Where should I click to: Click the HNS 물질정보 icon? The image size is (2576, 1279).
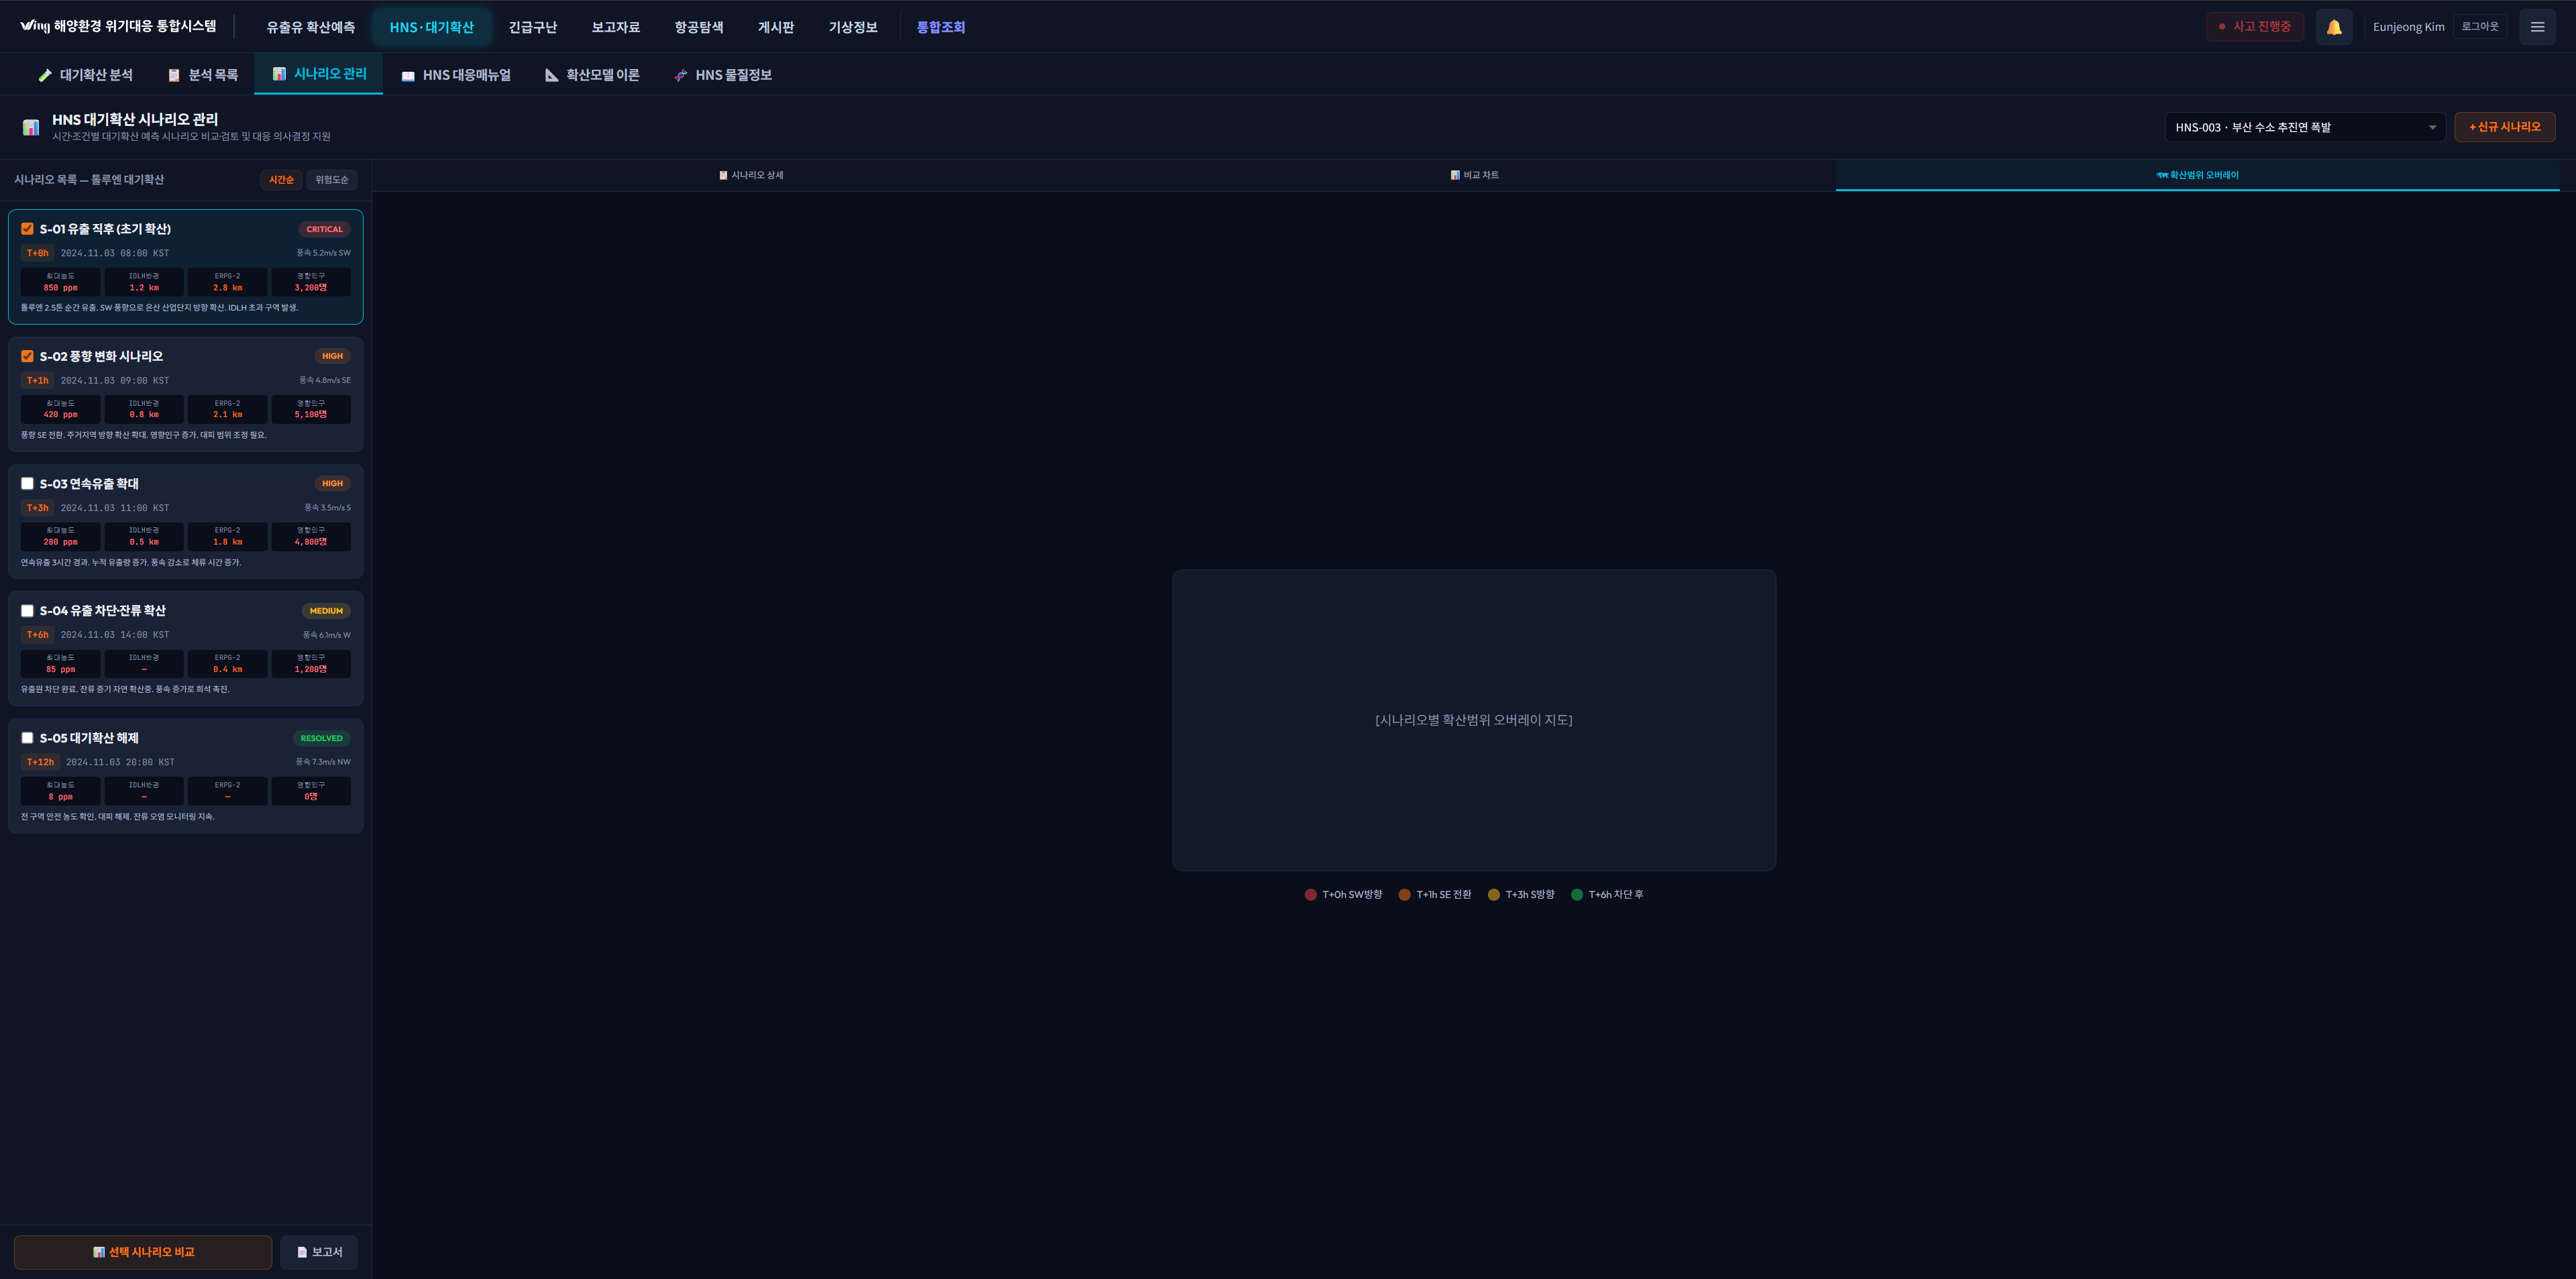tap(681, 75)
